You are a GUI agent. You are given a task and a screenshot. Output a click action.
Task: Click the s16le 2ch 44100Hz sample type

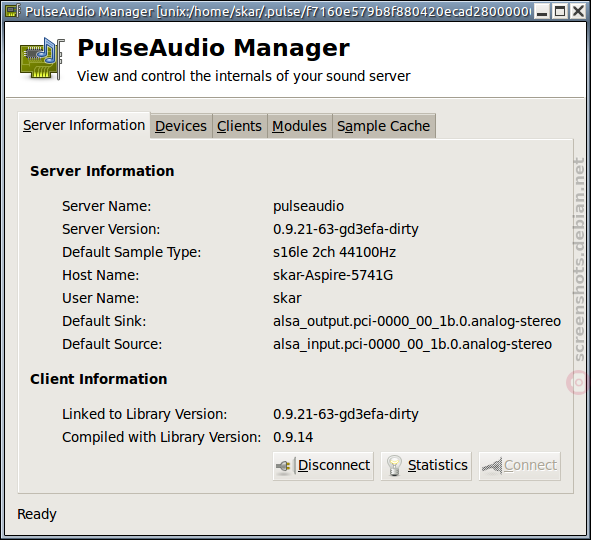click(334, 252)
